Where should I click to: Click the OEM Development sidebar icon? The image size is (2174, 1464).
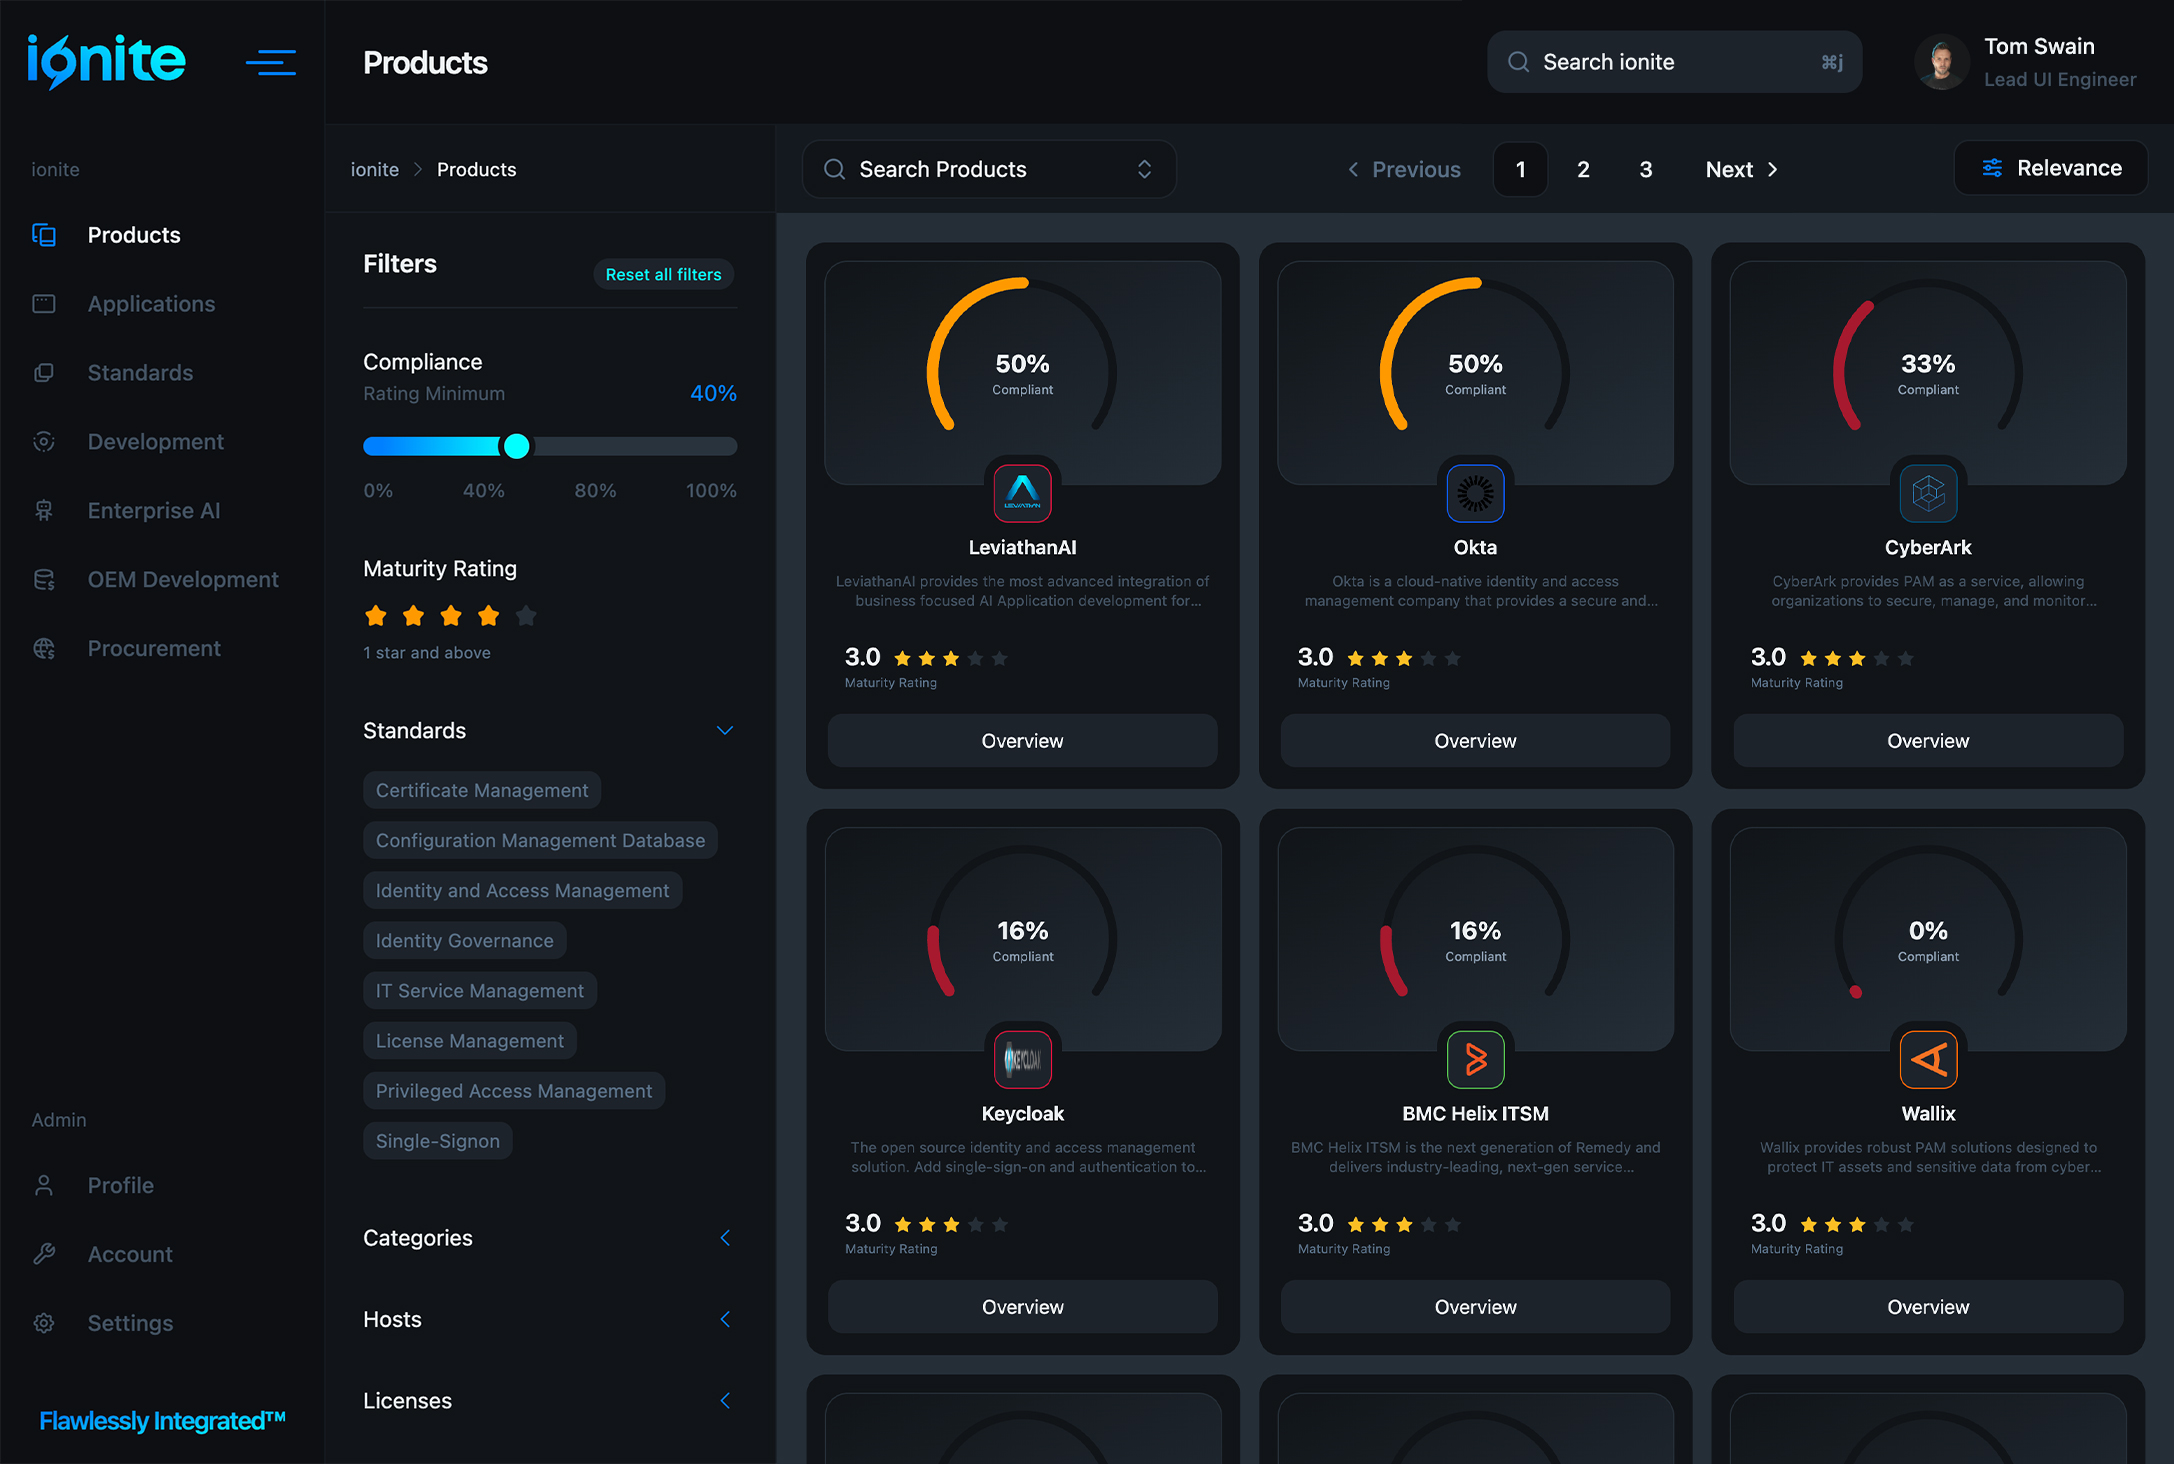coord(44,580)
